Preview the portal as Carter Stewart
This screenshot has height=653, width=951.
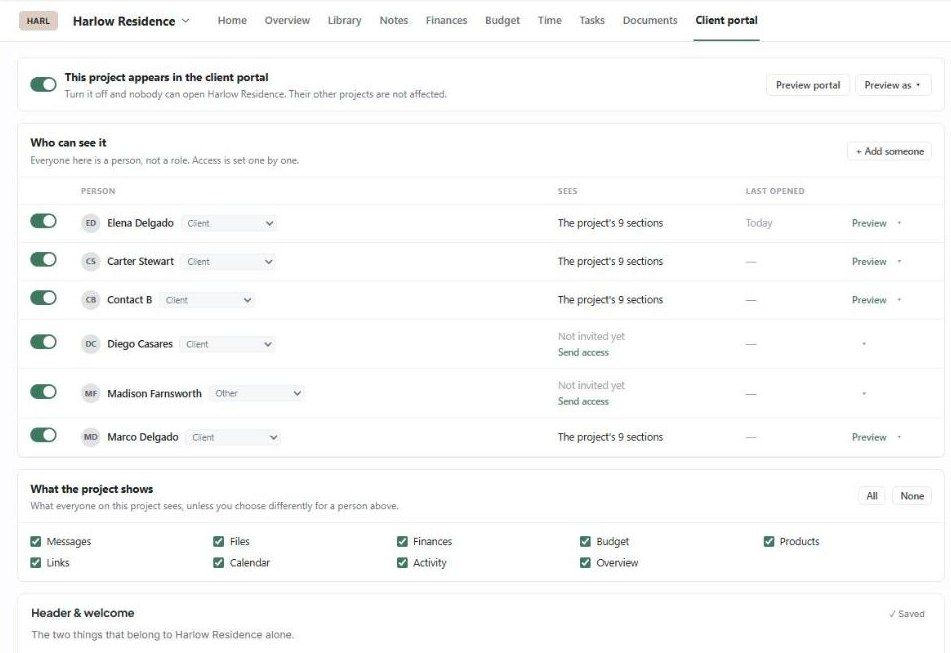(869, 261)
